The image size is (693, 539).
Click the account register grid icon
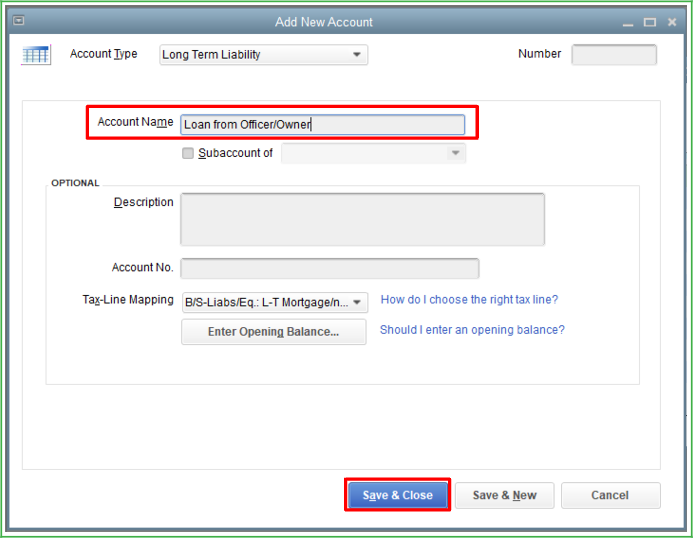(36, 55)
